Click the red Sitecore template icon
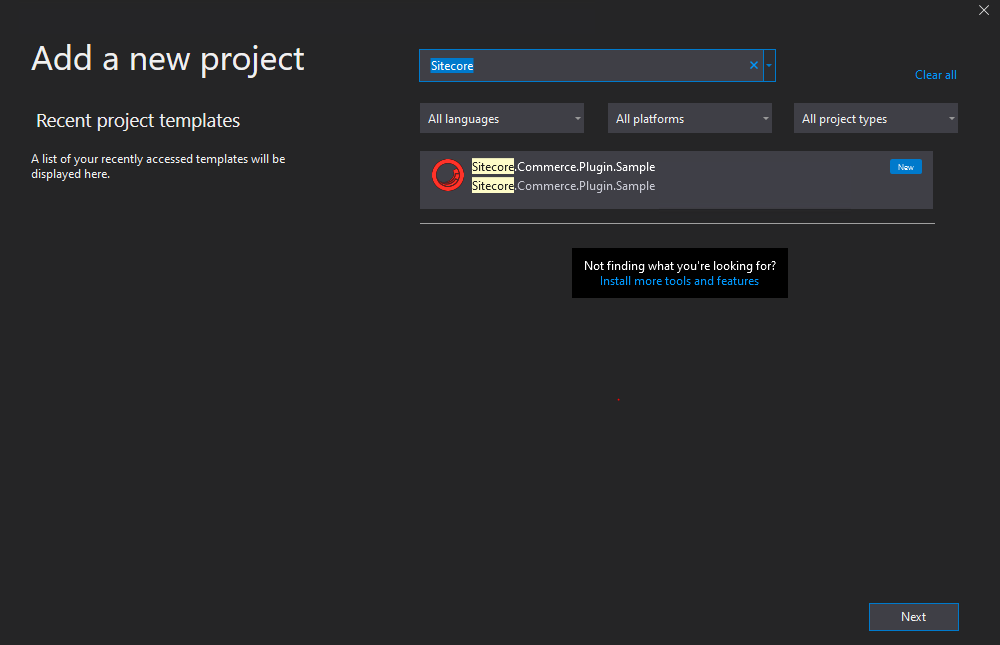1000x645 pixels. 447,176
